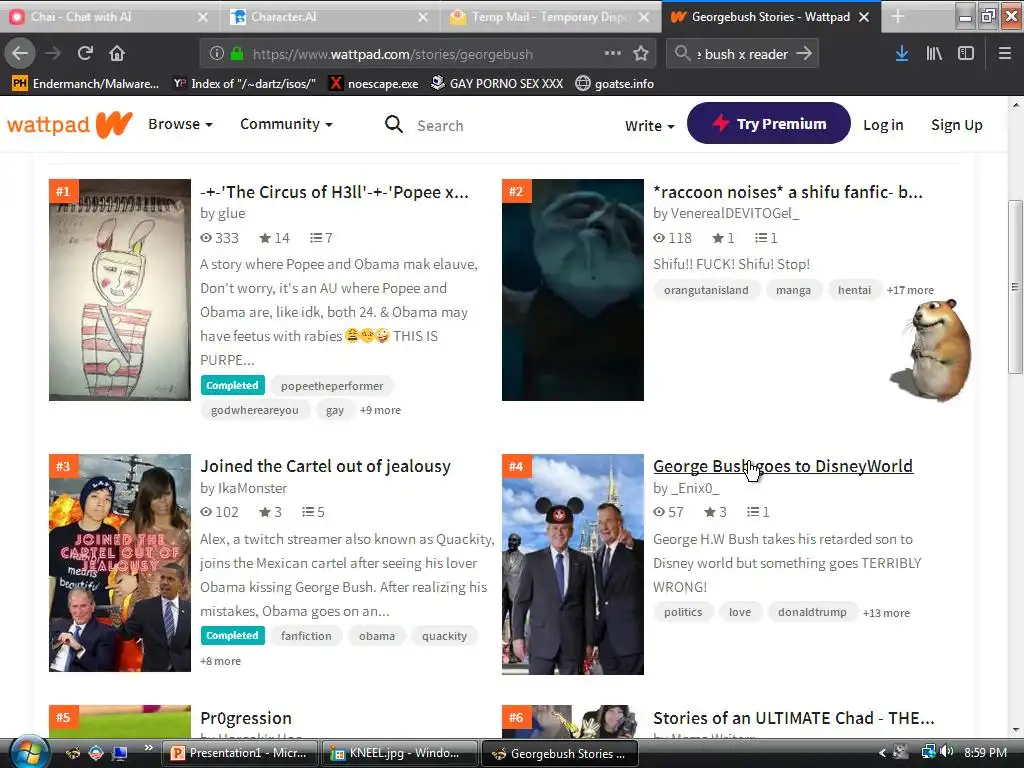Show more quick launch items chevron
The width and height of the screenshot is (1024, 768).
148,748
